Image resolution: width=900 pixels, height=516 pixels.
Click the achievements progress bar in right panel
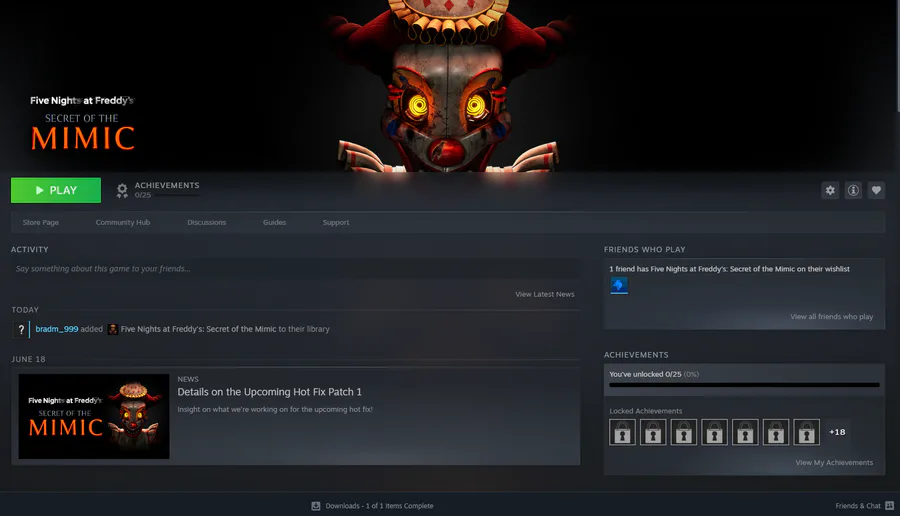click(x=744, y=385)
